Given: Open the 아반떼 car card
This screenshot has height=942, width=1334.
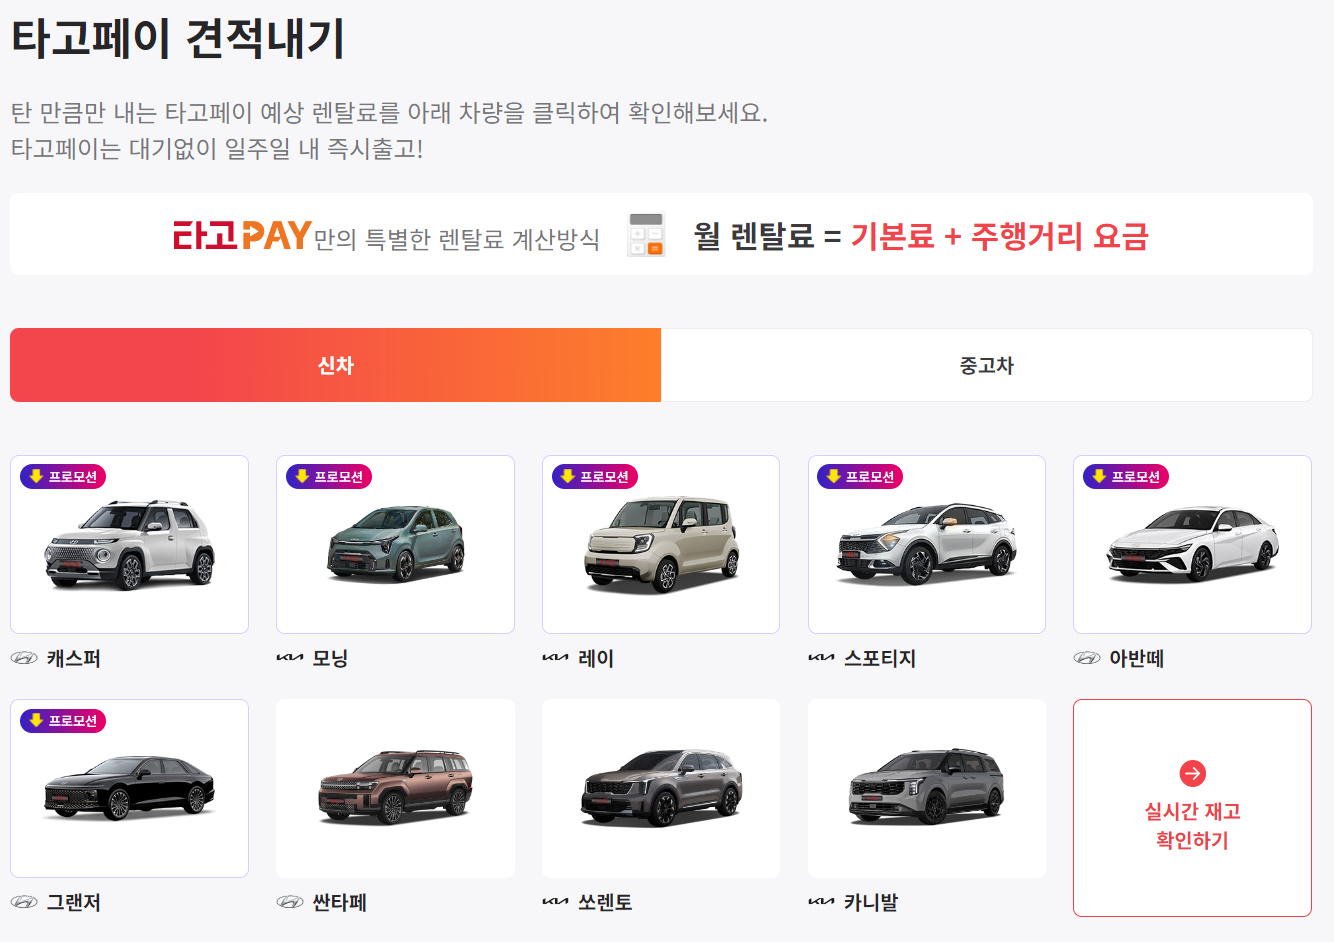Looking at the screenshot, I should point(1192,544).
